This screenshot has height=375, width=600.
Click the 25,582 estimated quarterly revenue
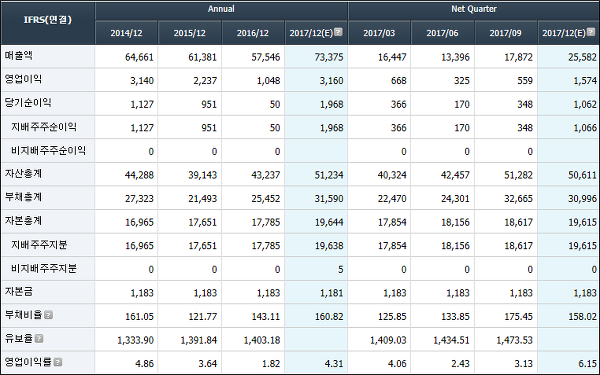coord(582,57)
